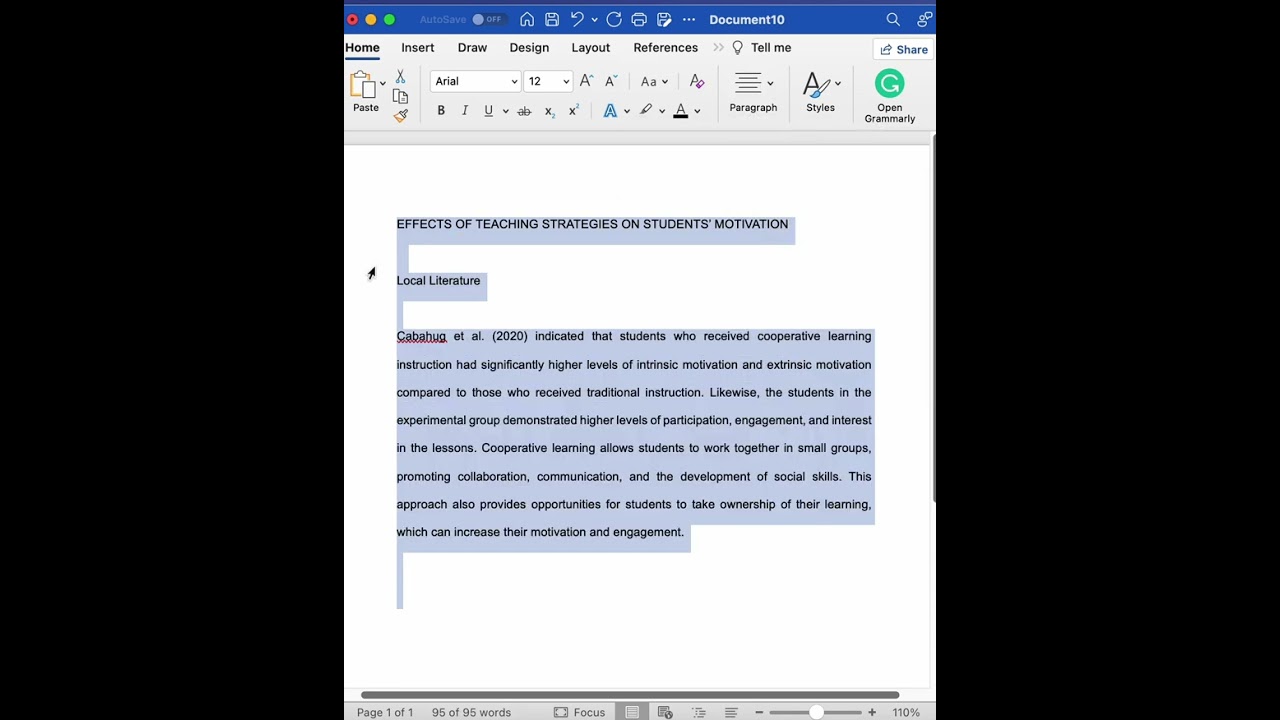Click Open Grammarly button
This screenshot has width=1280, height=720.
tap(889, 96)
